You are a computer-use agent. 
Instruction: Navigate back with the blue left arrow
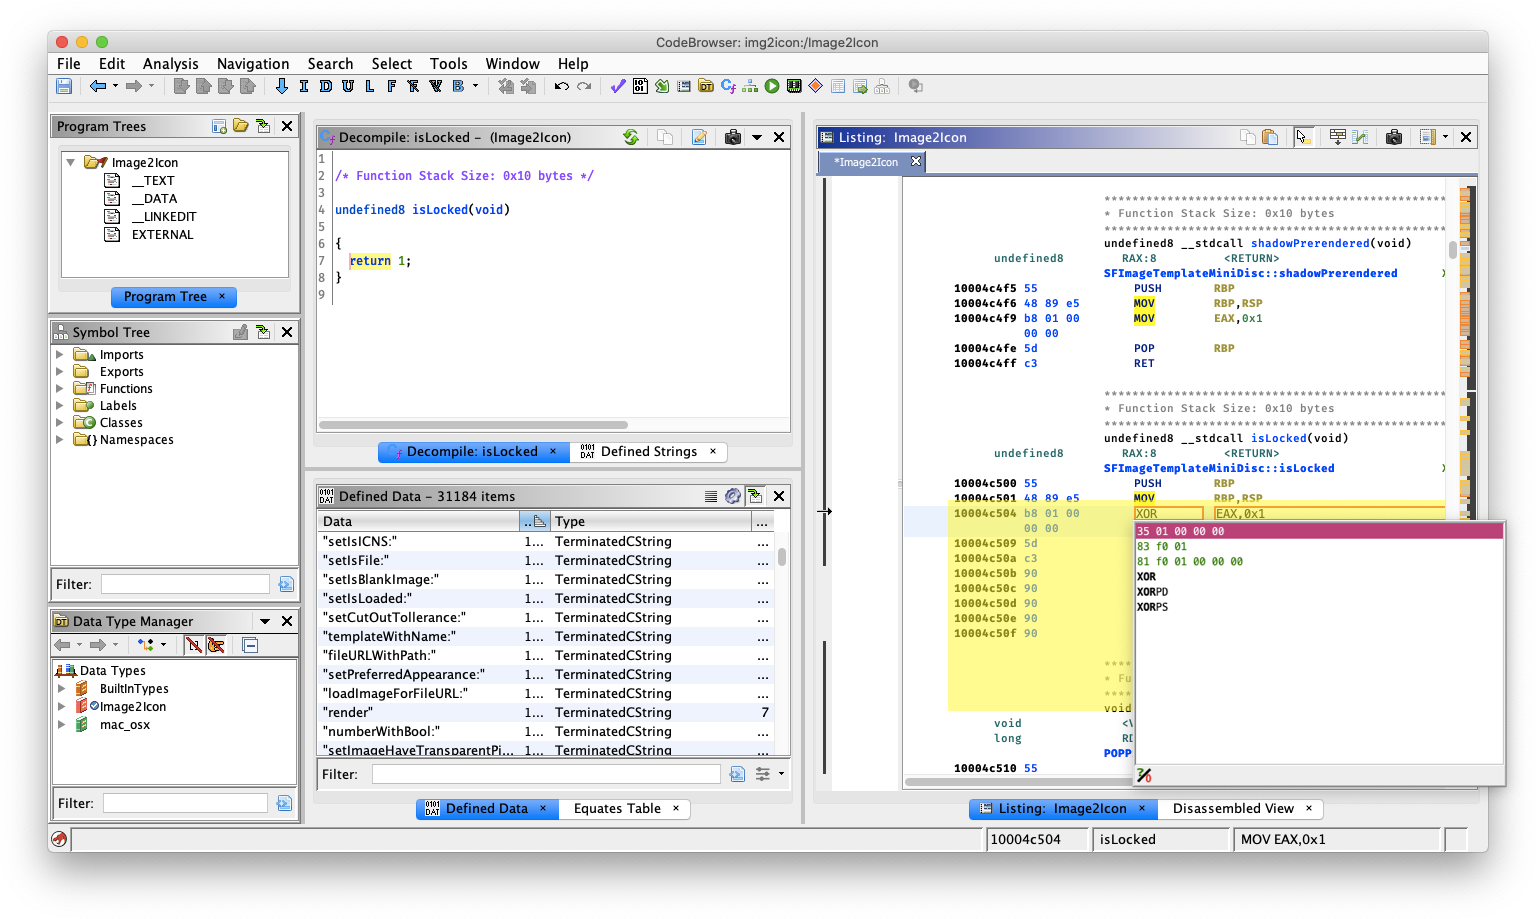[98, 86]
